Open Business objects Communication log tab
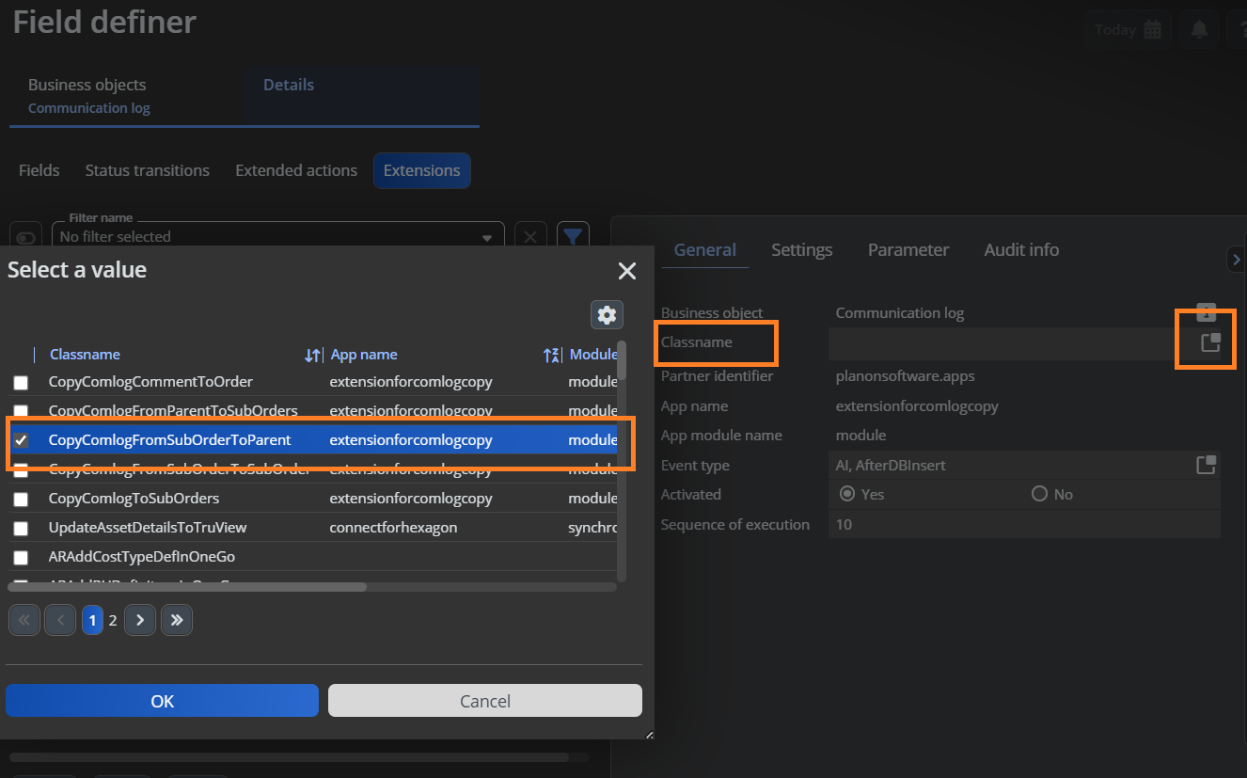Image resolution: width=1247 pixels, height=778 pixels. pyautogui.click(x=126, y=96)
